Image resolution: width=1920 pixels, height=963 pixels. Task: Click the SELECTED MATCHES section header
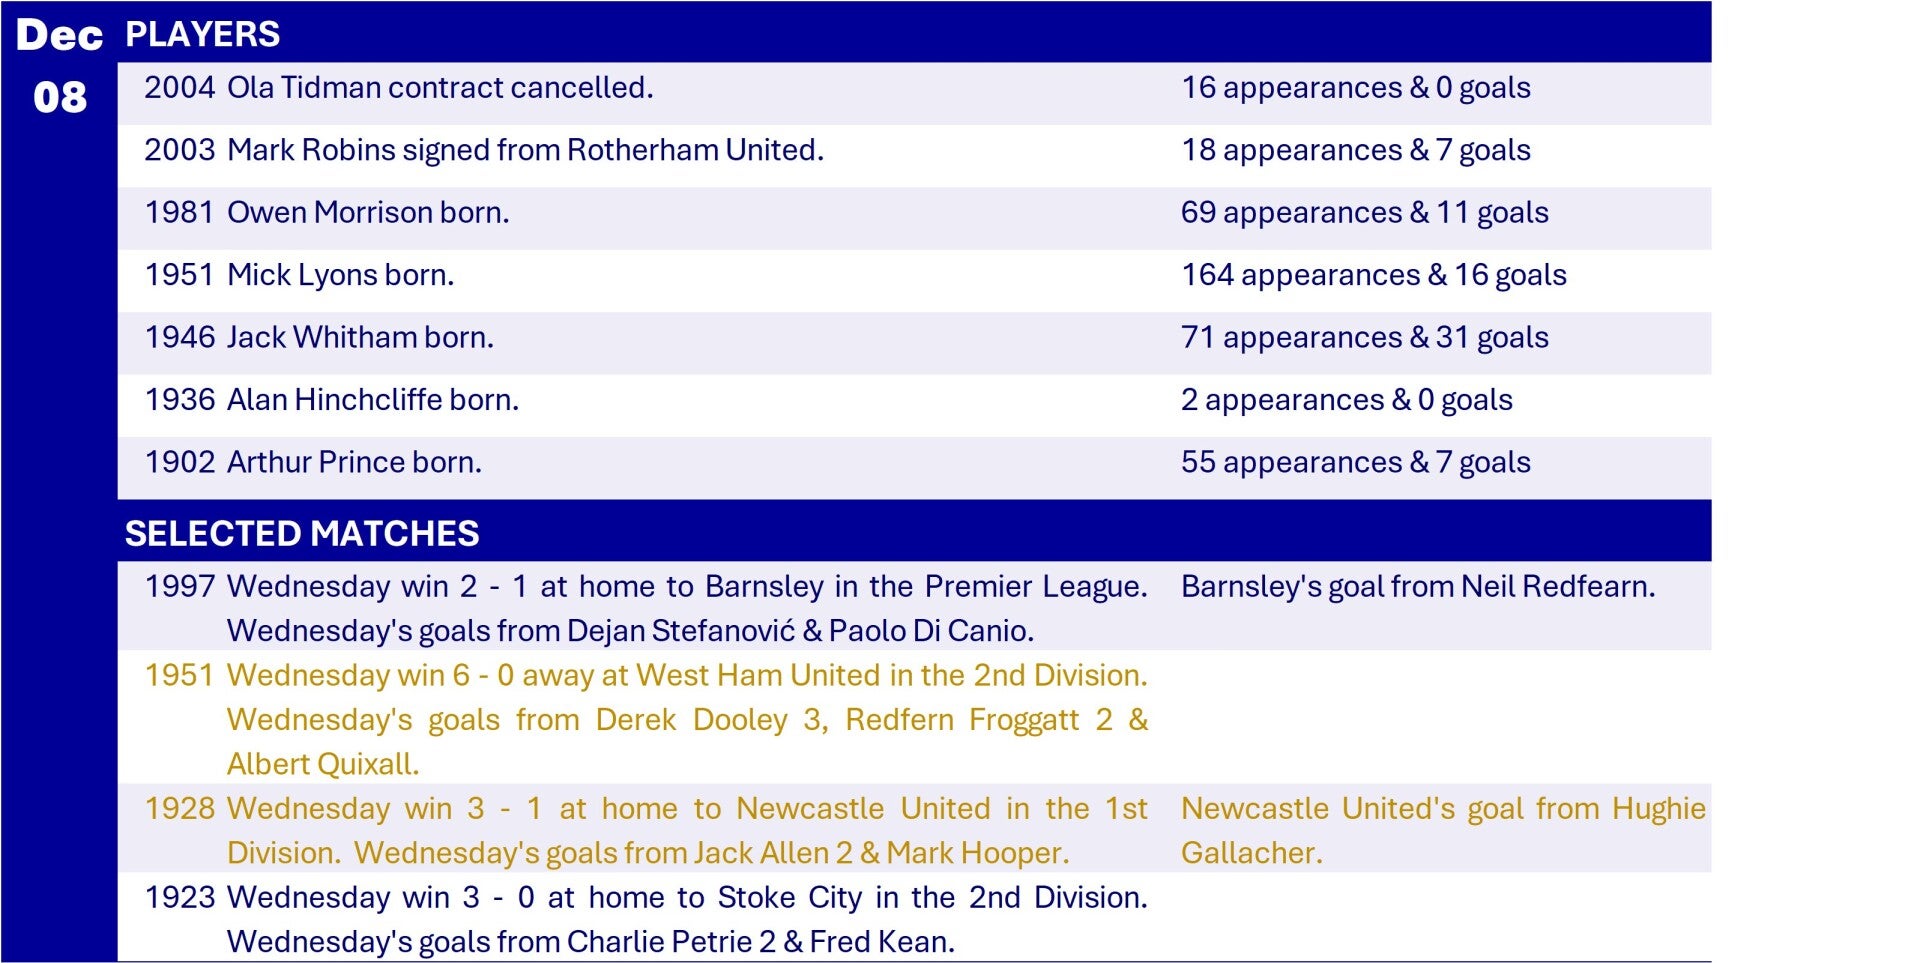point(302,533)
